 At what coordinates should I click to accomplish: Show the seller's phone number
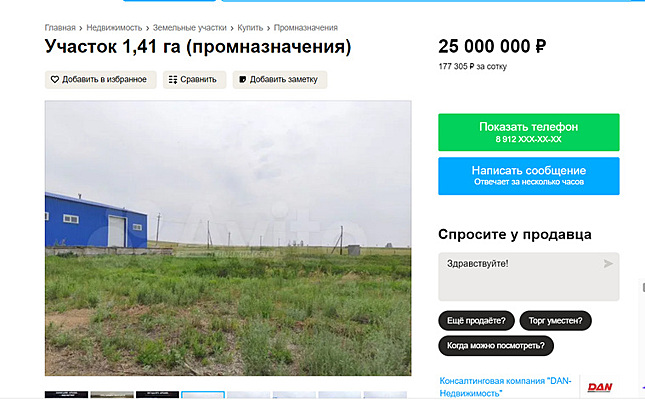[529, 132]
